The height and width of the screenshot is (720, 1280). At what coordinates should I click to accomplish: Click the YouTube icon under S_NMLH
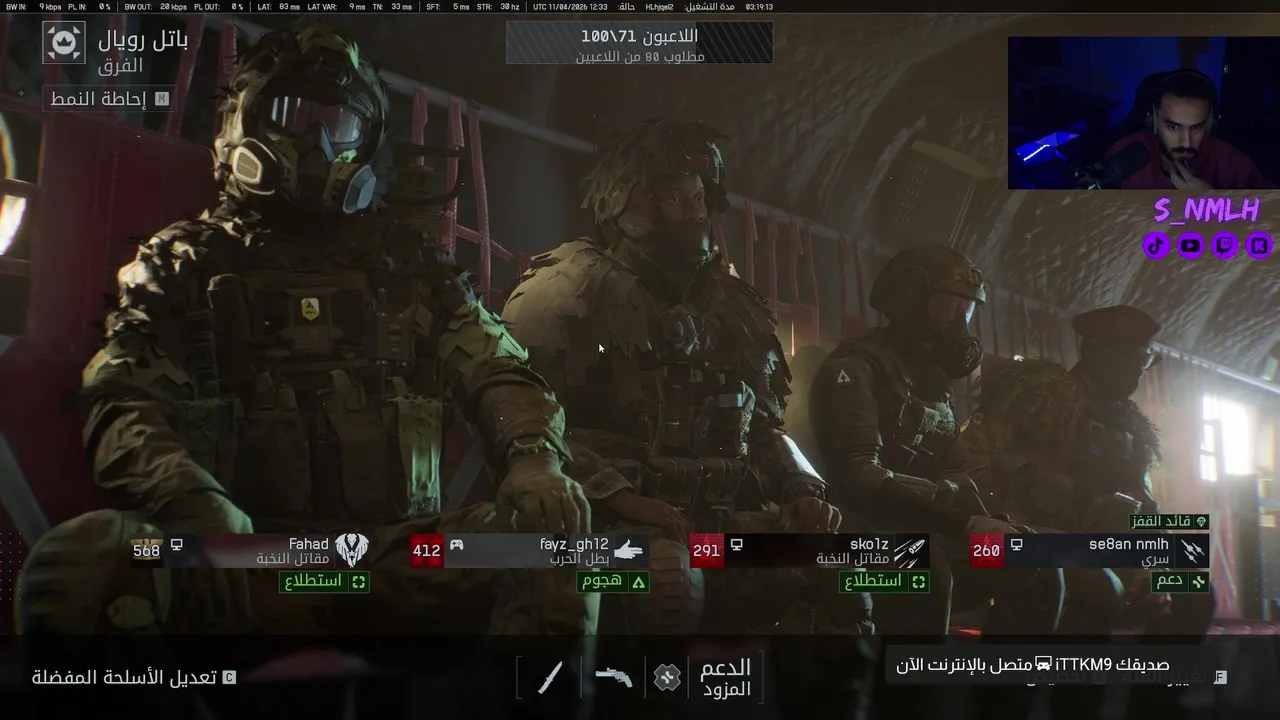coord(1190,244)
